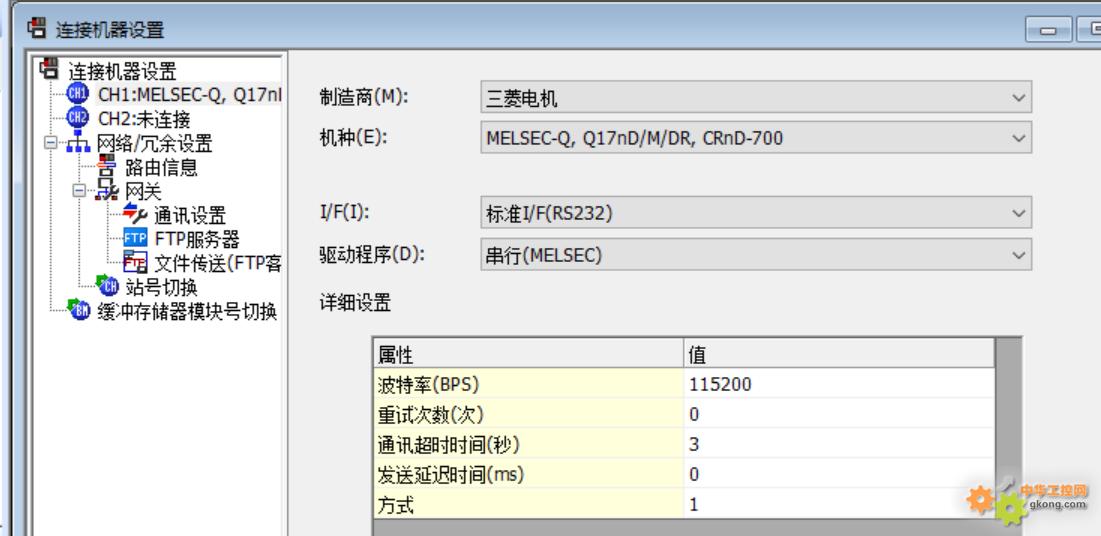Image resolution: width=1101 pixels, height=536 pixels.
Task: Click the 重试次数 value cell
Action: tap(839, 414)
